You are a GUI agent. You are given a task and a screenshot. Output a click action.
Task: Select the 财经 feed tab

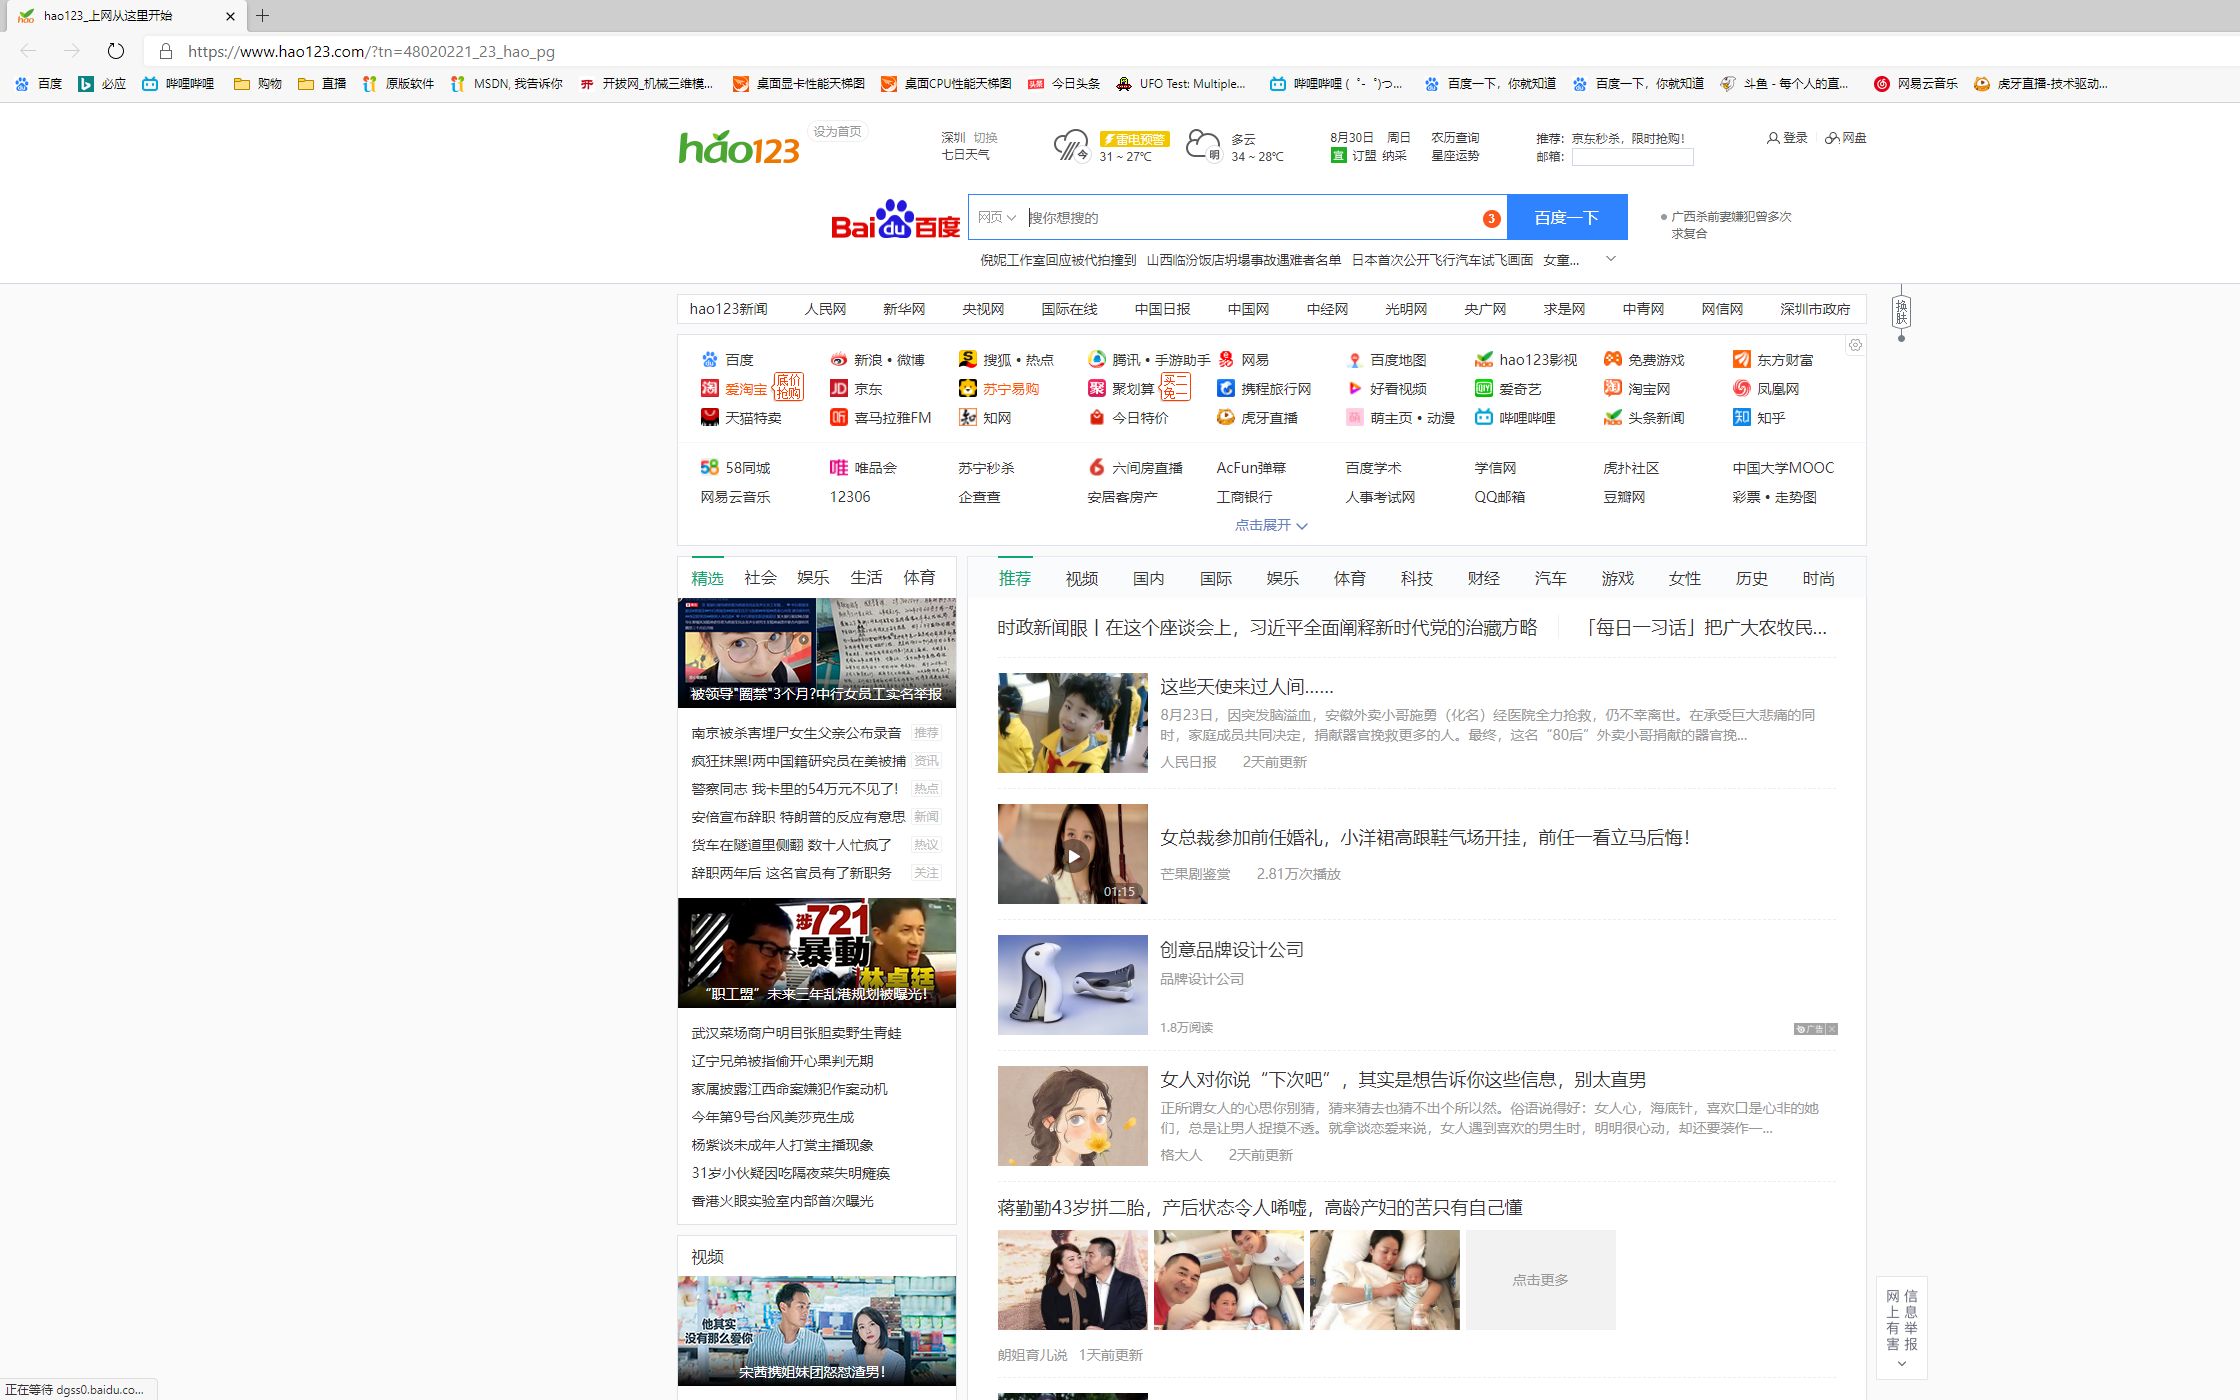(x=1484, y=579)
